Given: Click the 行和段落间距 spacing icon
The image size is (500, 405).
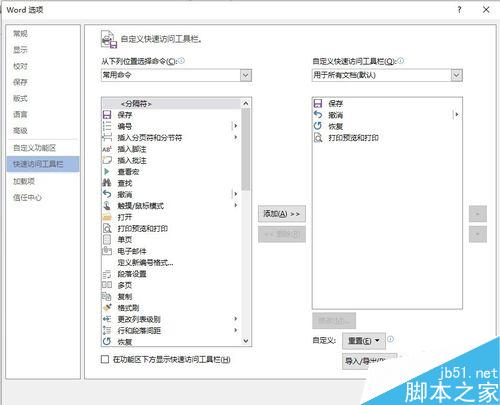Looking at the screenshot, I should [x=107, y=330].
